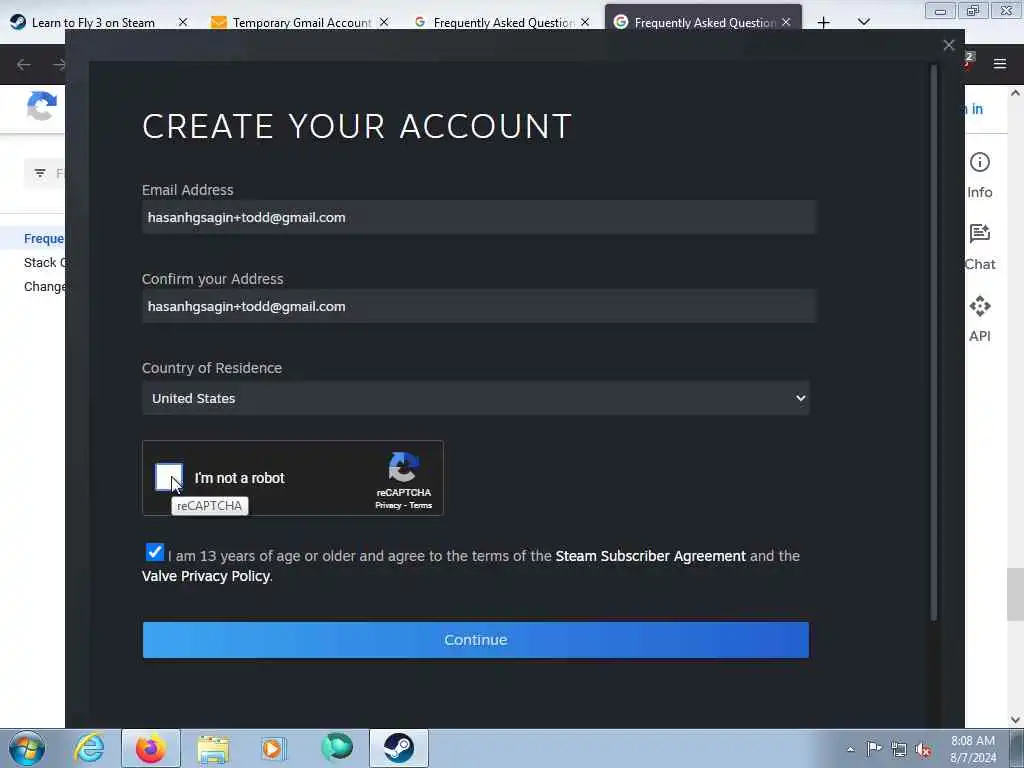Viewport: 1024px width, 768px height.
Task: Click the Confirm your Address field
Action: tap(479, 306)
